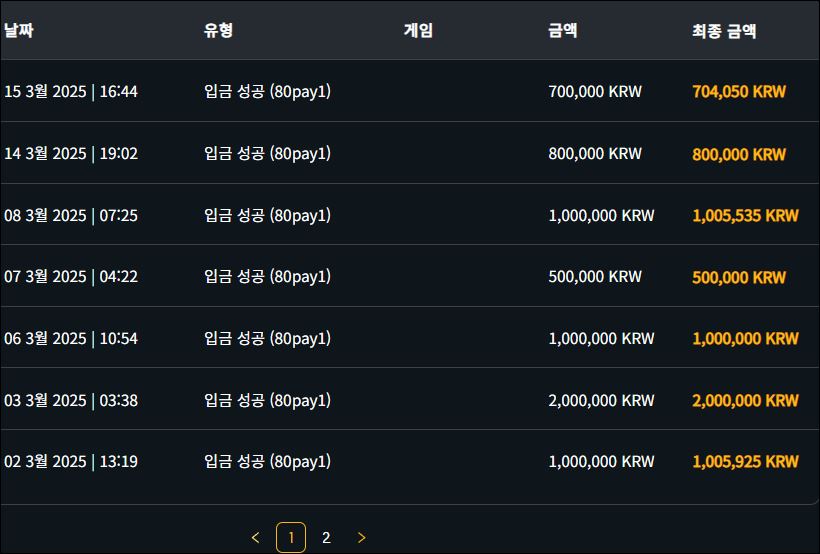The width and height of the screenshot is (820, 554).
Task: Click the 최종 금액 column header
Action: [x=724, y=31]
